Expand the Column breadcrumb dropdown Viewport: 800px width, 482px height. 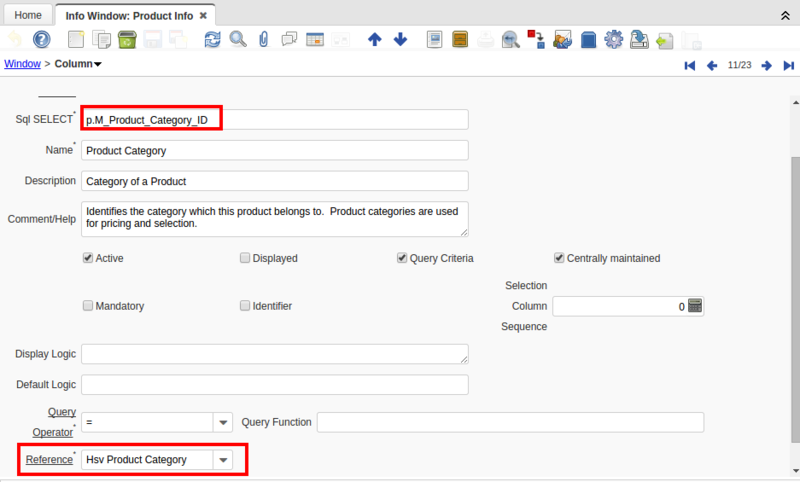[x=98, y=64]
